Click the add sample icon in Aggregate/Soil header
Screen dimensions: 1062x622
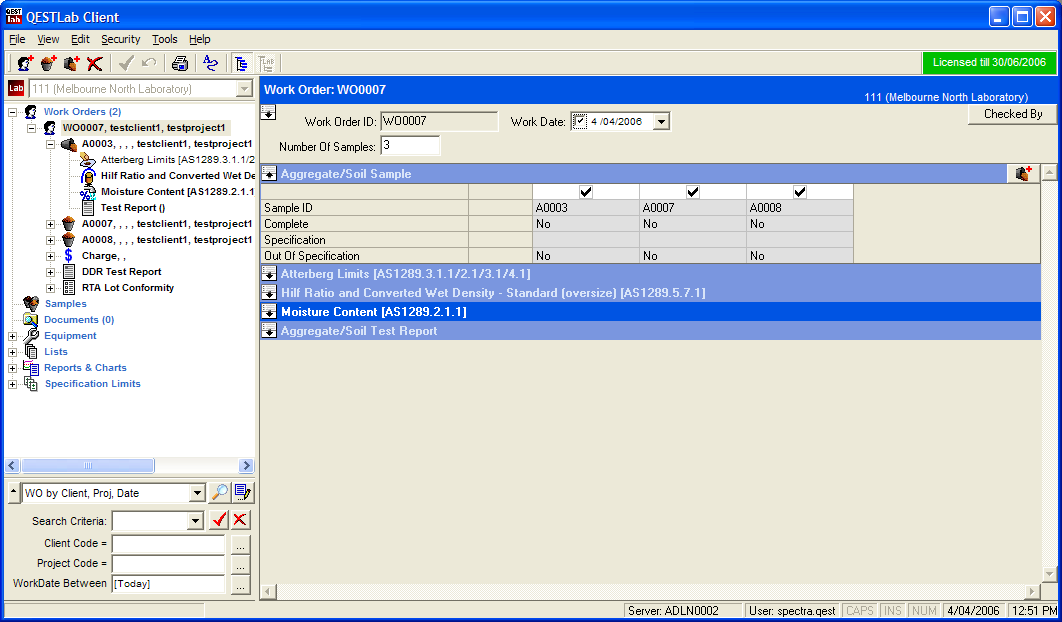point(1023,174)
